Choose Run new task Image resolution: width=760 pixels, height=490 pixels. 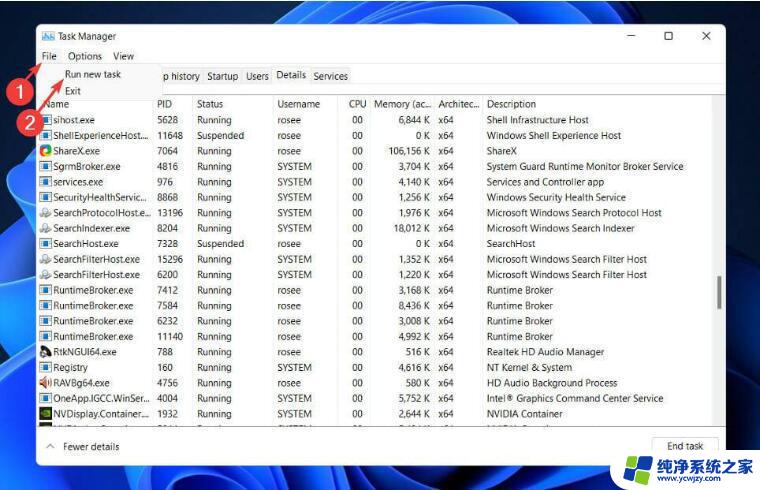tap(93, 74)
